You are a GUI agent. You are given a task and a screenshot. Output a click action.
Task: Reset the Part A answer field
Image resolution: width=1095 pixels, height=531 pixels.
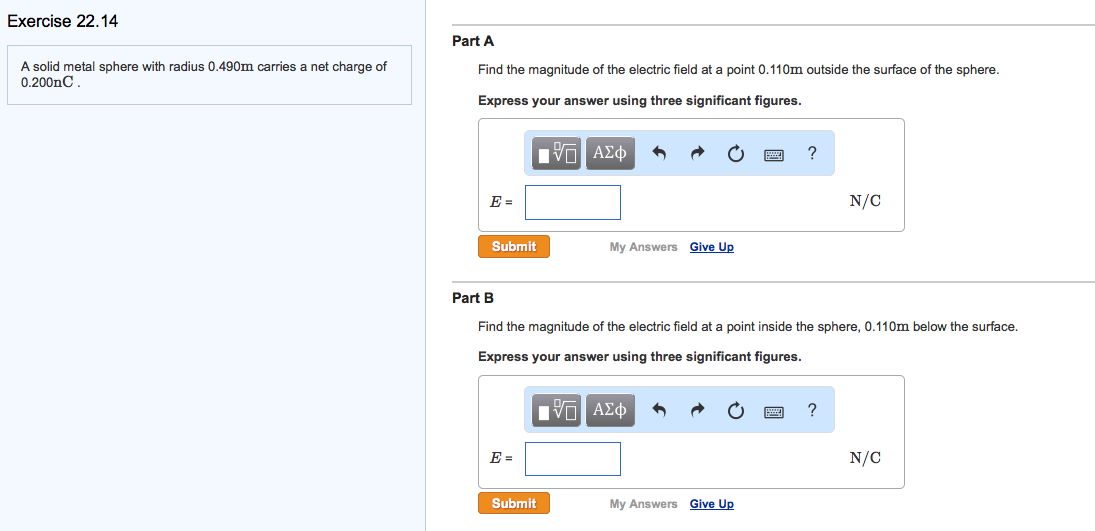(735, 154)
